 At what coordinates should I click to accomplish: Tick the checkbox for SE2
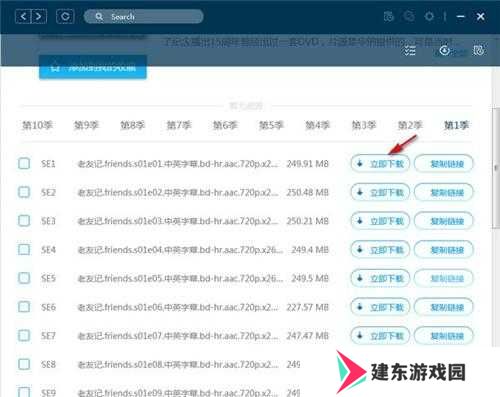pos(24,192)
